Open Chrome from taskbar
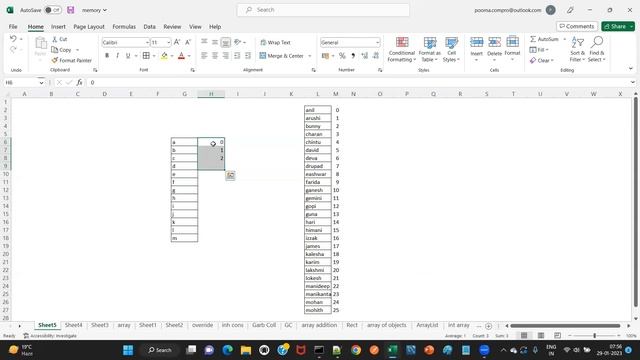This screenshot has width=640, height=360. [x=356, y=350]
